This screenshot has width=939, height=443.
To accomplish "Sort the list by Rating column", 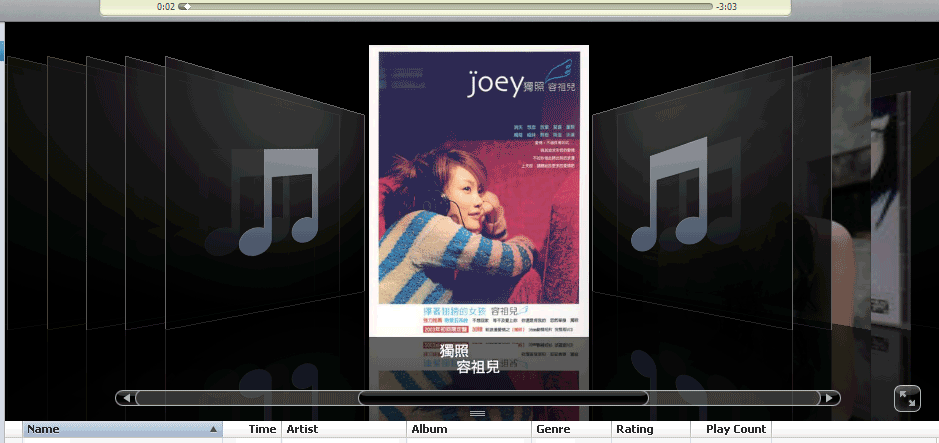I will (x=651, y=429).
